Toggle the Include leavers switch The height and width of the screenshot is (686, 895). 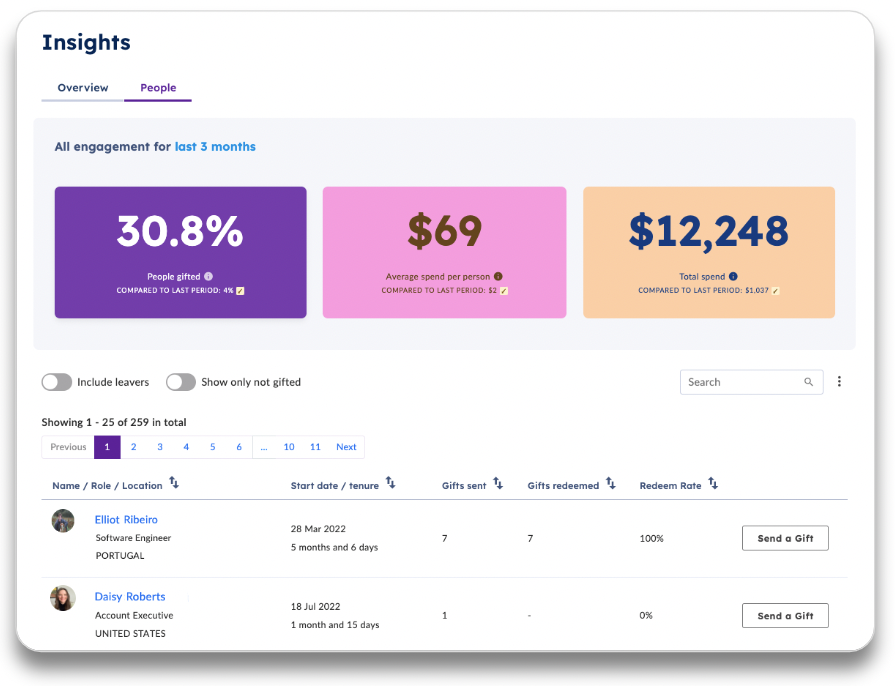(57, 382)
